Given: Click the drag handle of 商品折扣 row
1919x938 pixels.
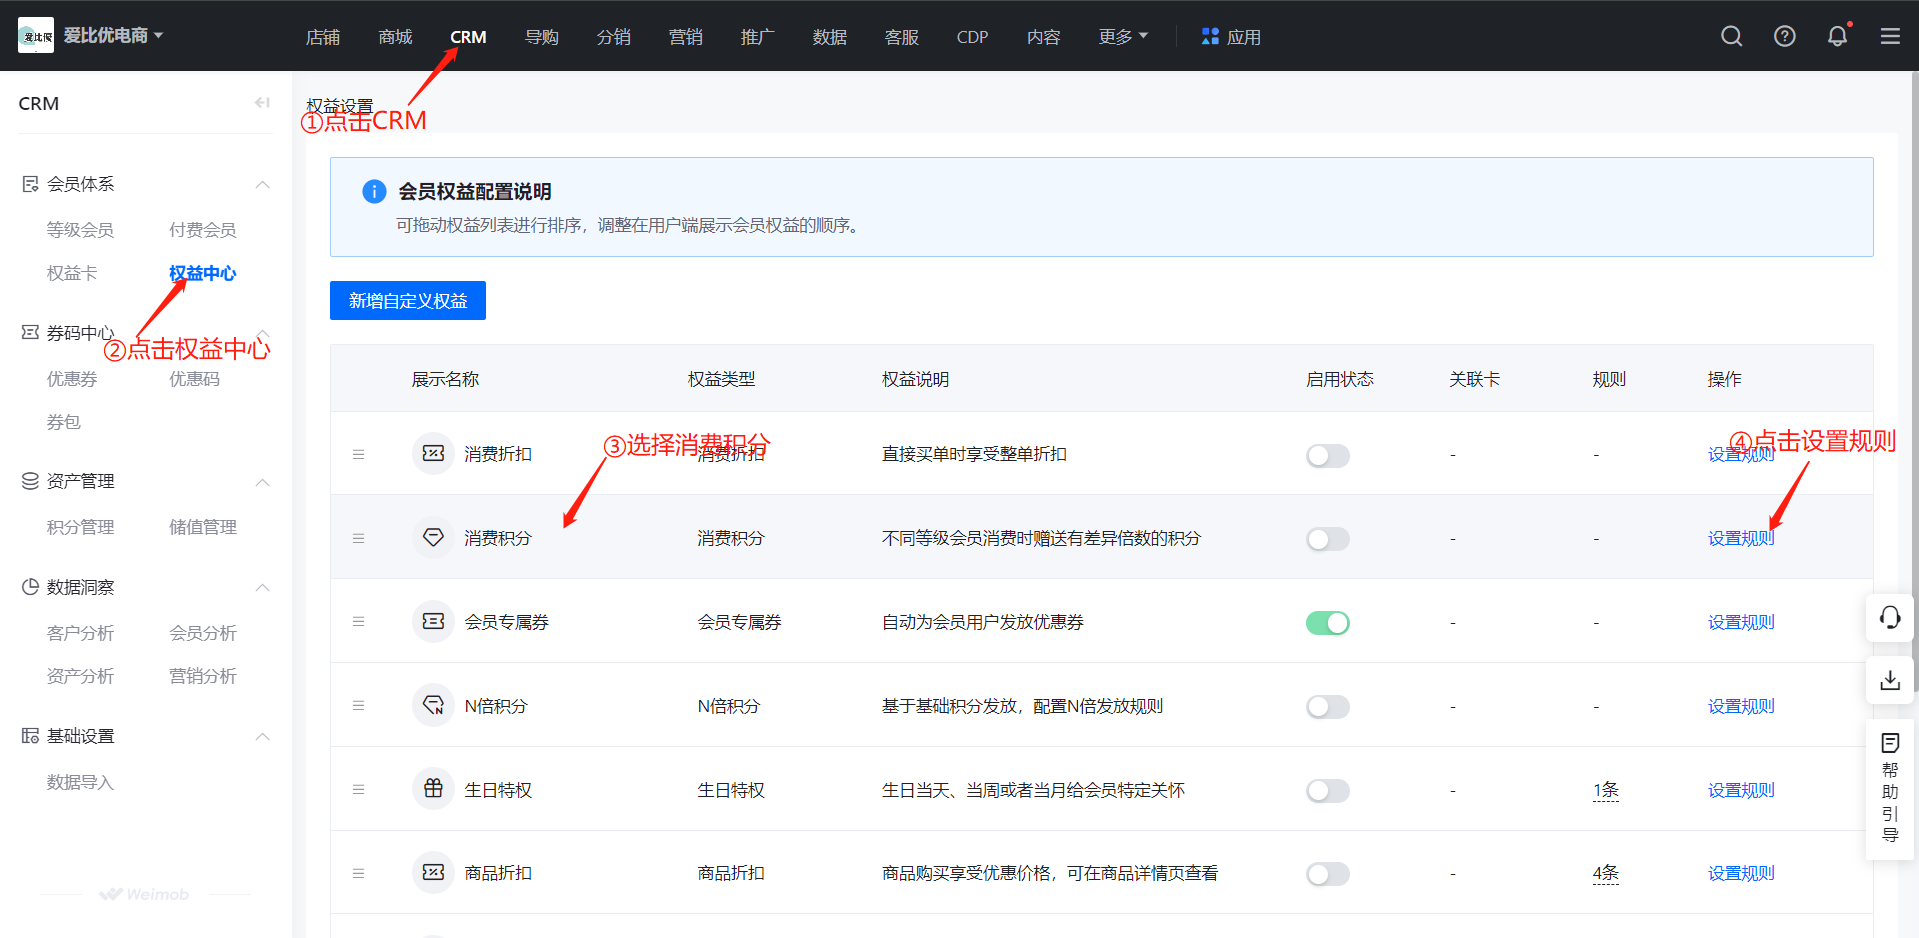Looking at the screenshot, I should tap(358, 873).
